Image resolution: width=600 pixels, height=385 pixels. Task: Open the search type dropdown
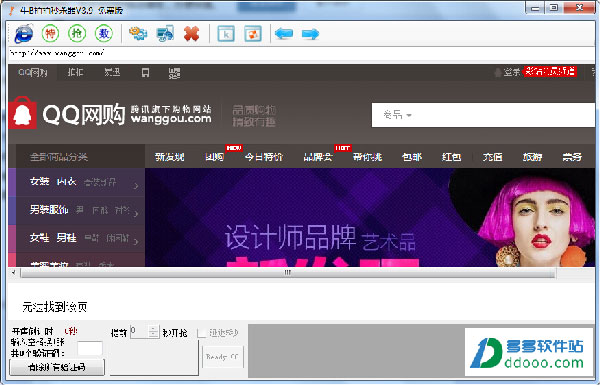point(398,115)
